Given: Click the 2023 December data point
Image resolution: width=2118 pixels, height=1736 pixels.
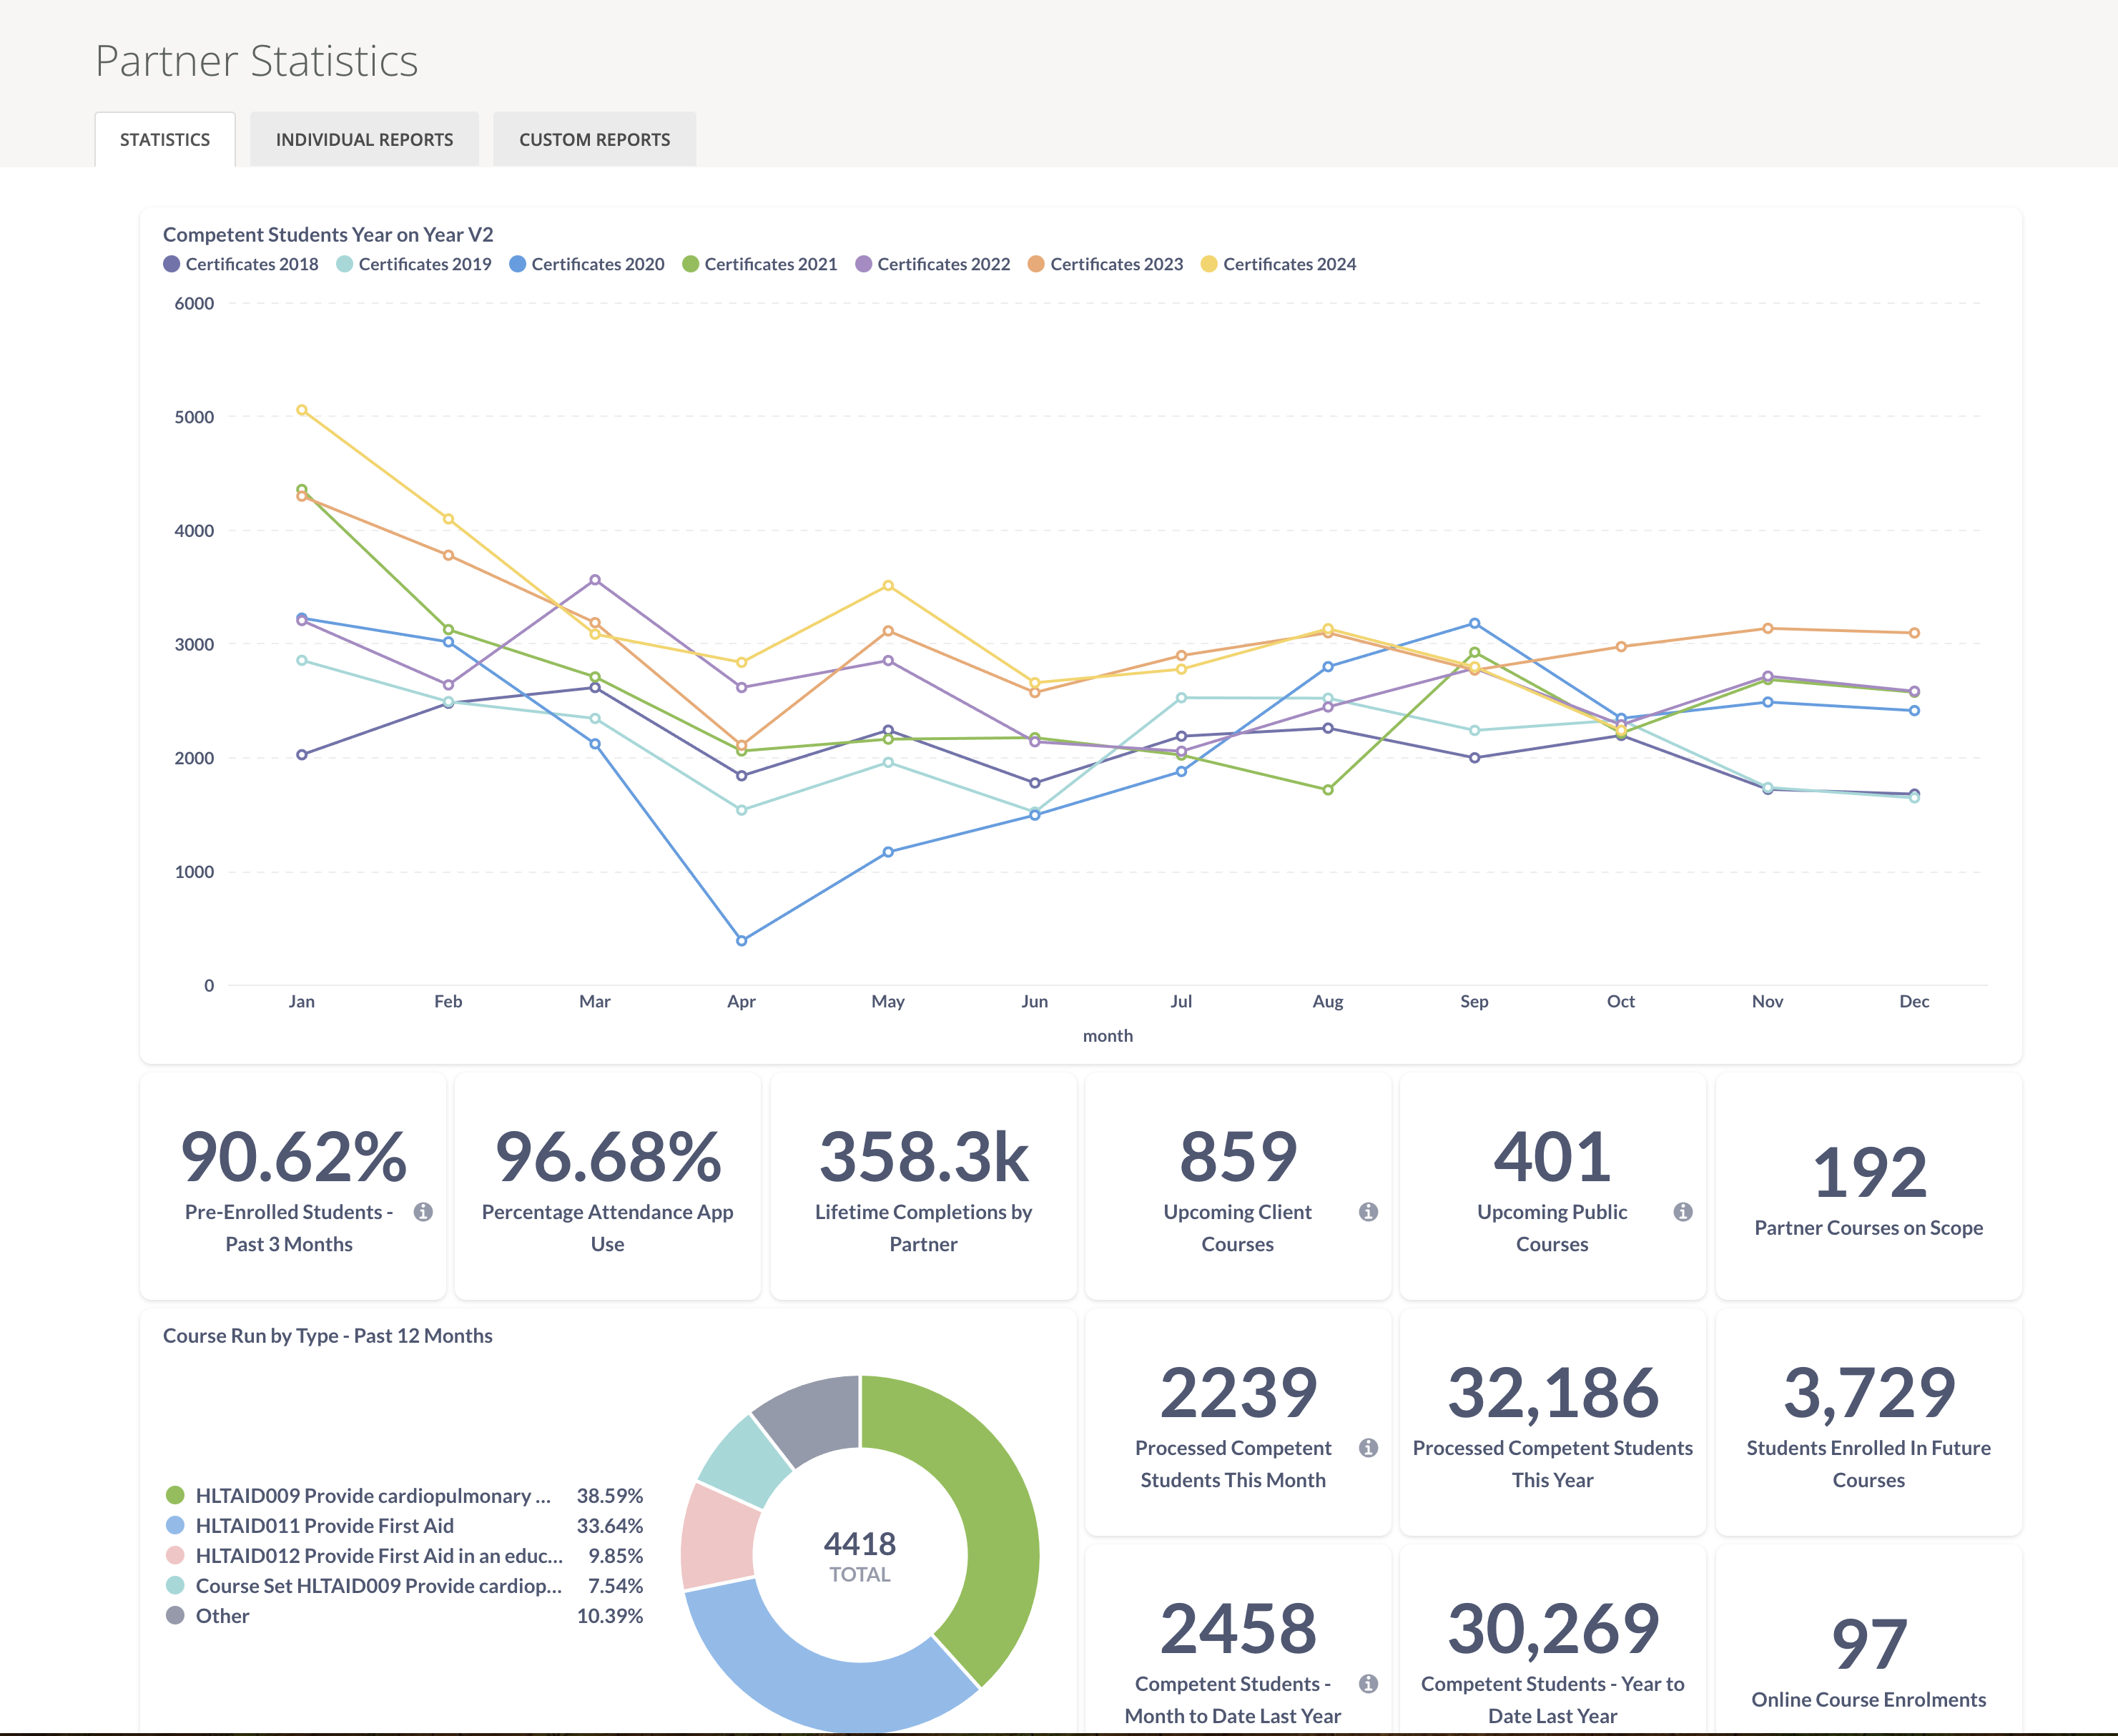Looking at the screenshot, I should tap(1914, 633).
